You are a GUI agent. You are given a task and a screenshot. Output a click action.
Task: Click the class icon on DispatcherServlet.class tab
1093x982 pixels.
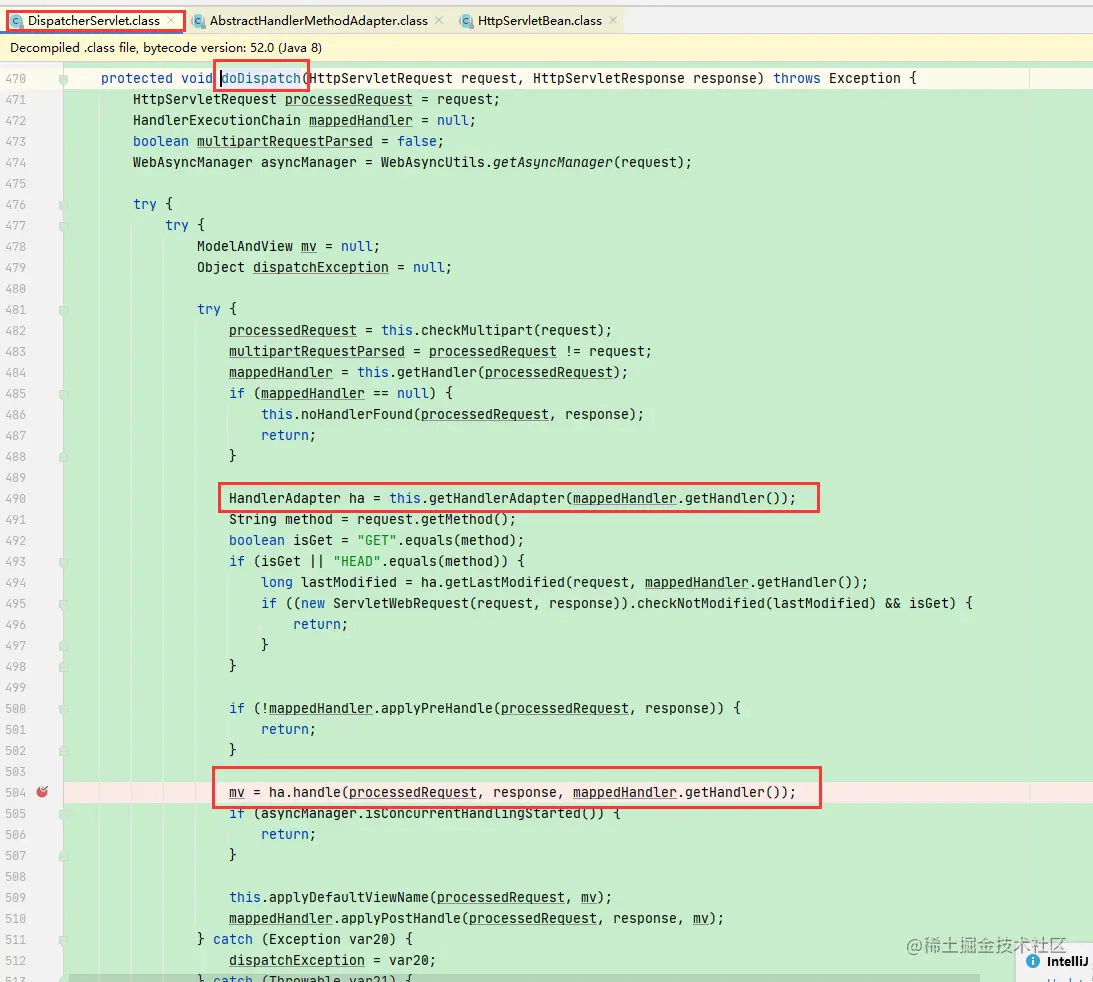coord(16,21)
